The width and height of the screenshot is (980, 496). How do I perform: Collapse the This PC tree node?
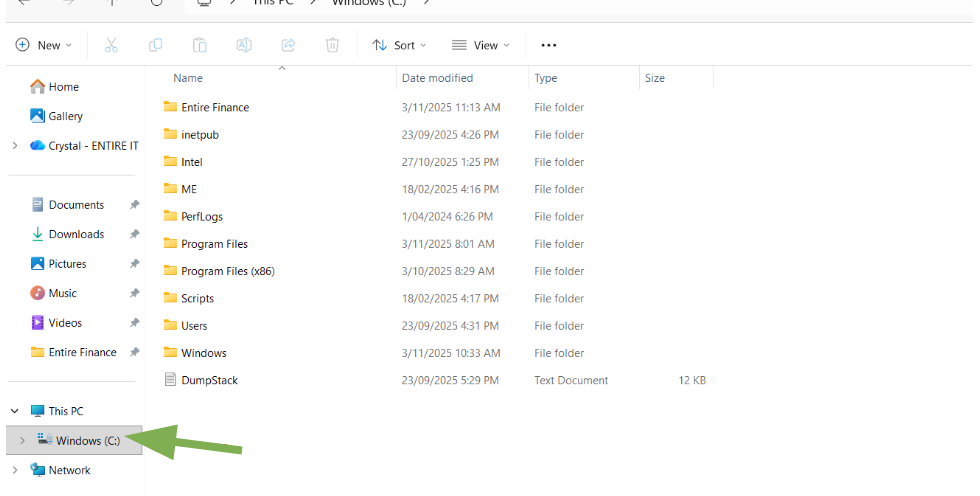pyautogui.click(x=15, y=411)
